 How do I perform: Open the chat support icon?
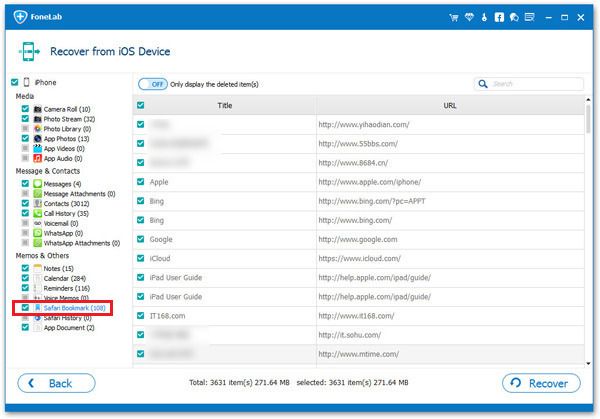click(x=514, y=17)
